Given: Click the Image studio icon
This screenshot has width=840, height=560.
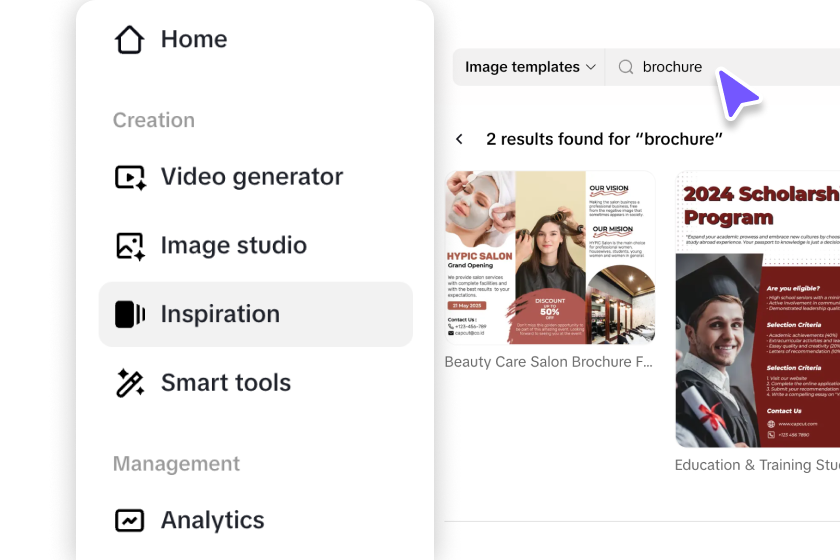Looking at the screenshot, I should click(x=130, y=246).
